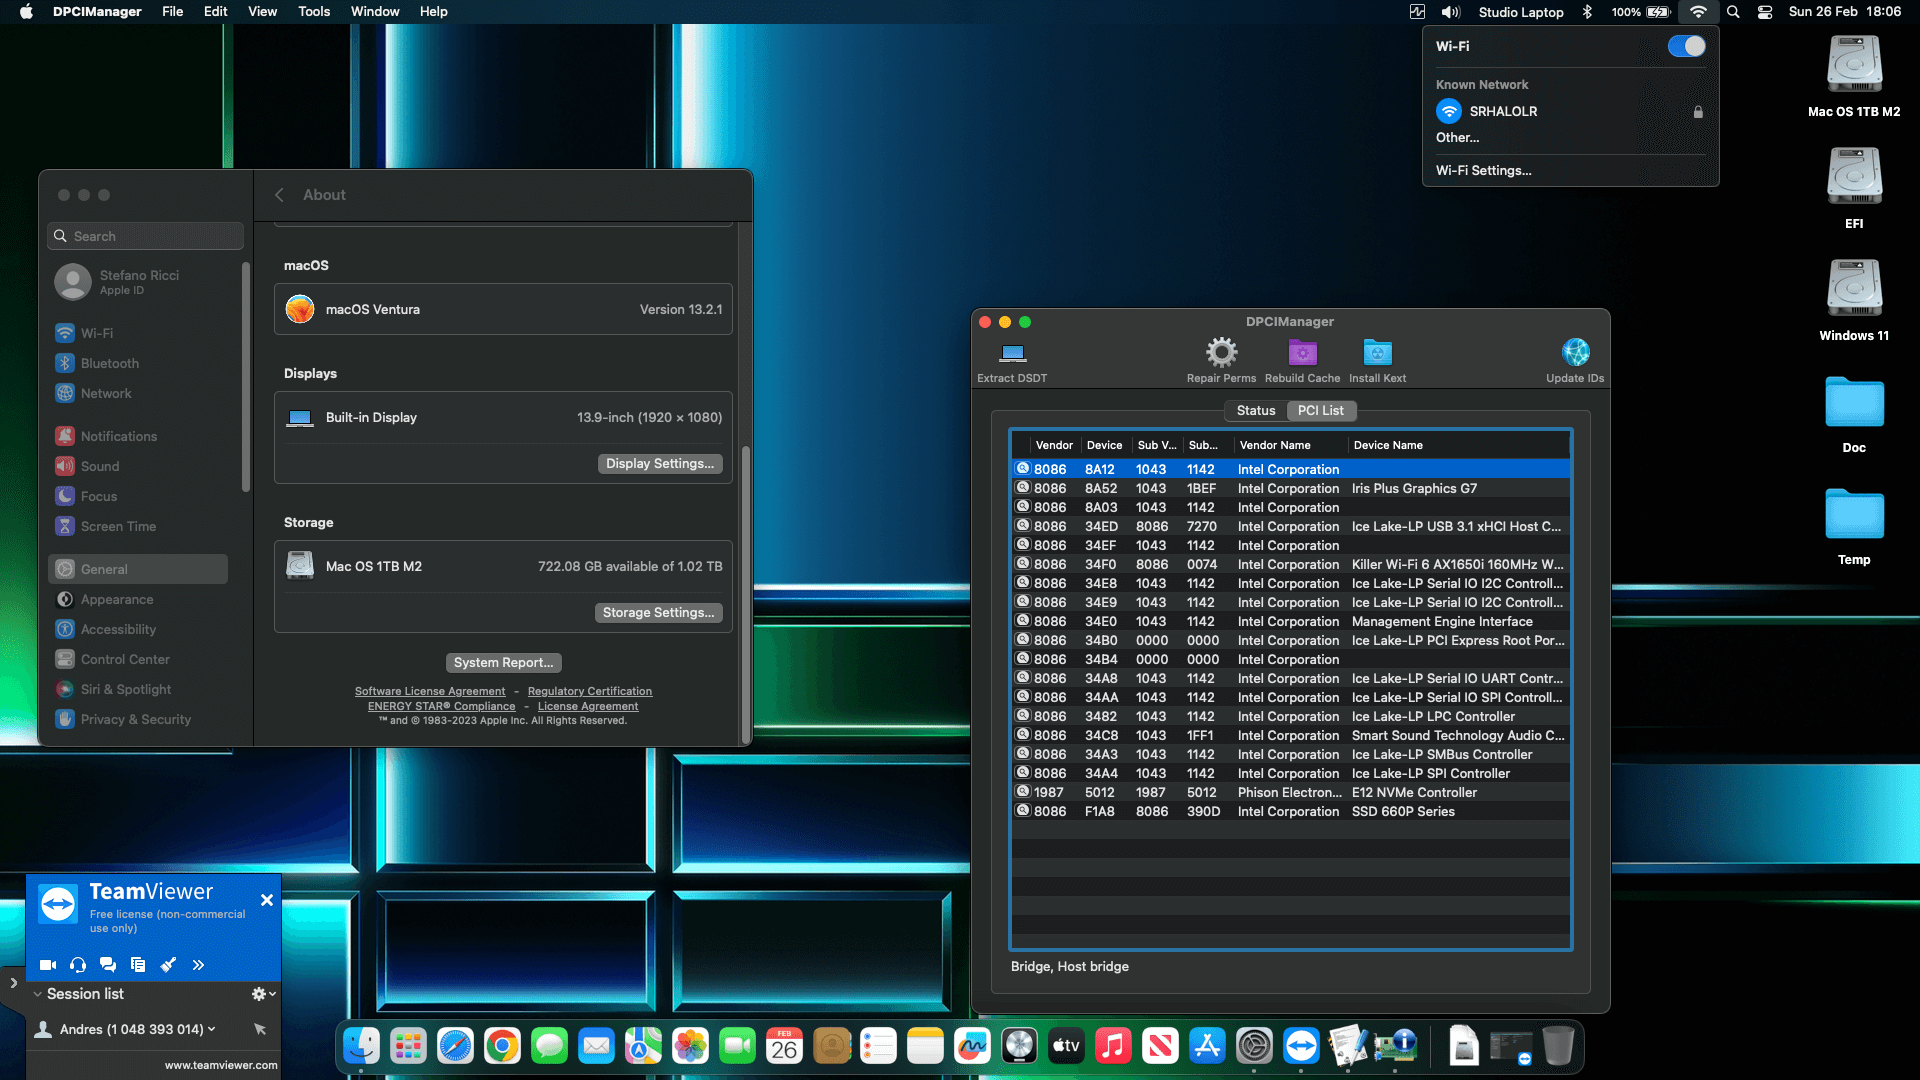Viewport: 1920px width, 1080px height.
Task: Click Display Settings button
Action: 659,464
